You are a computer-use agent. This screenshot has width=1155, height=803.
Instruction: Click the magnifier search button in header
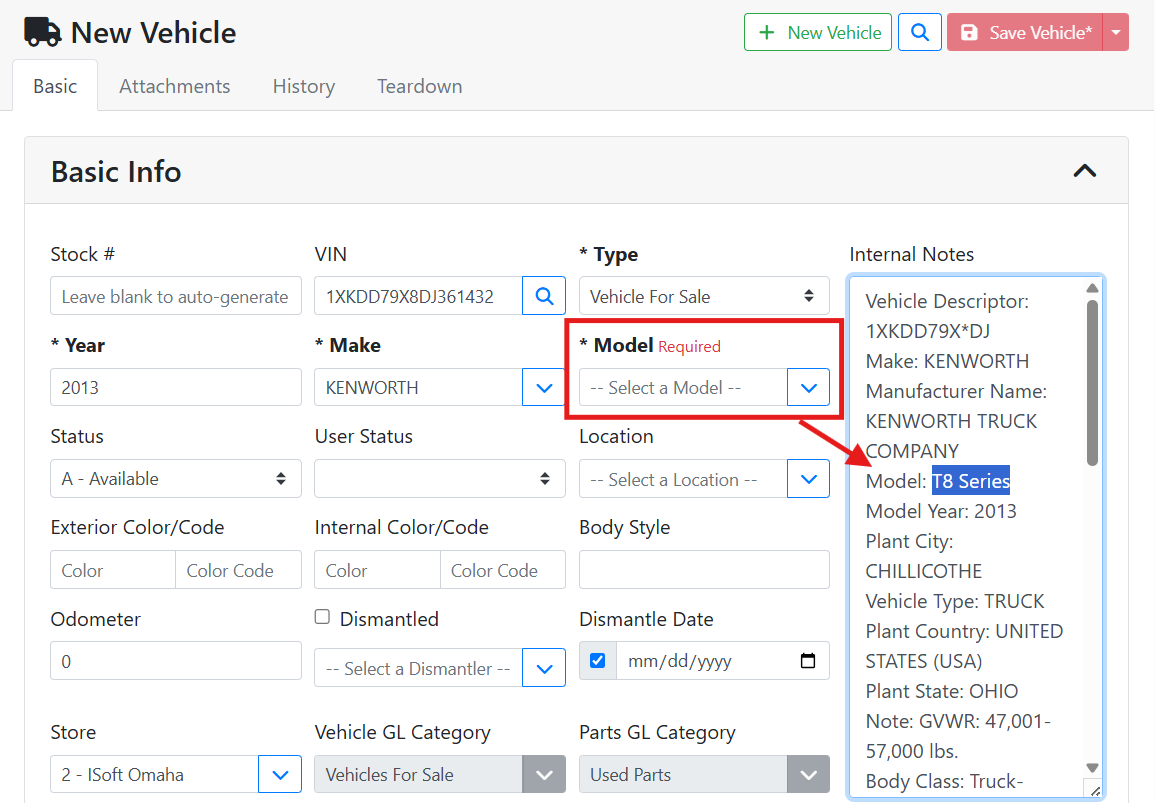tap(920, 32)
